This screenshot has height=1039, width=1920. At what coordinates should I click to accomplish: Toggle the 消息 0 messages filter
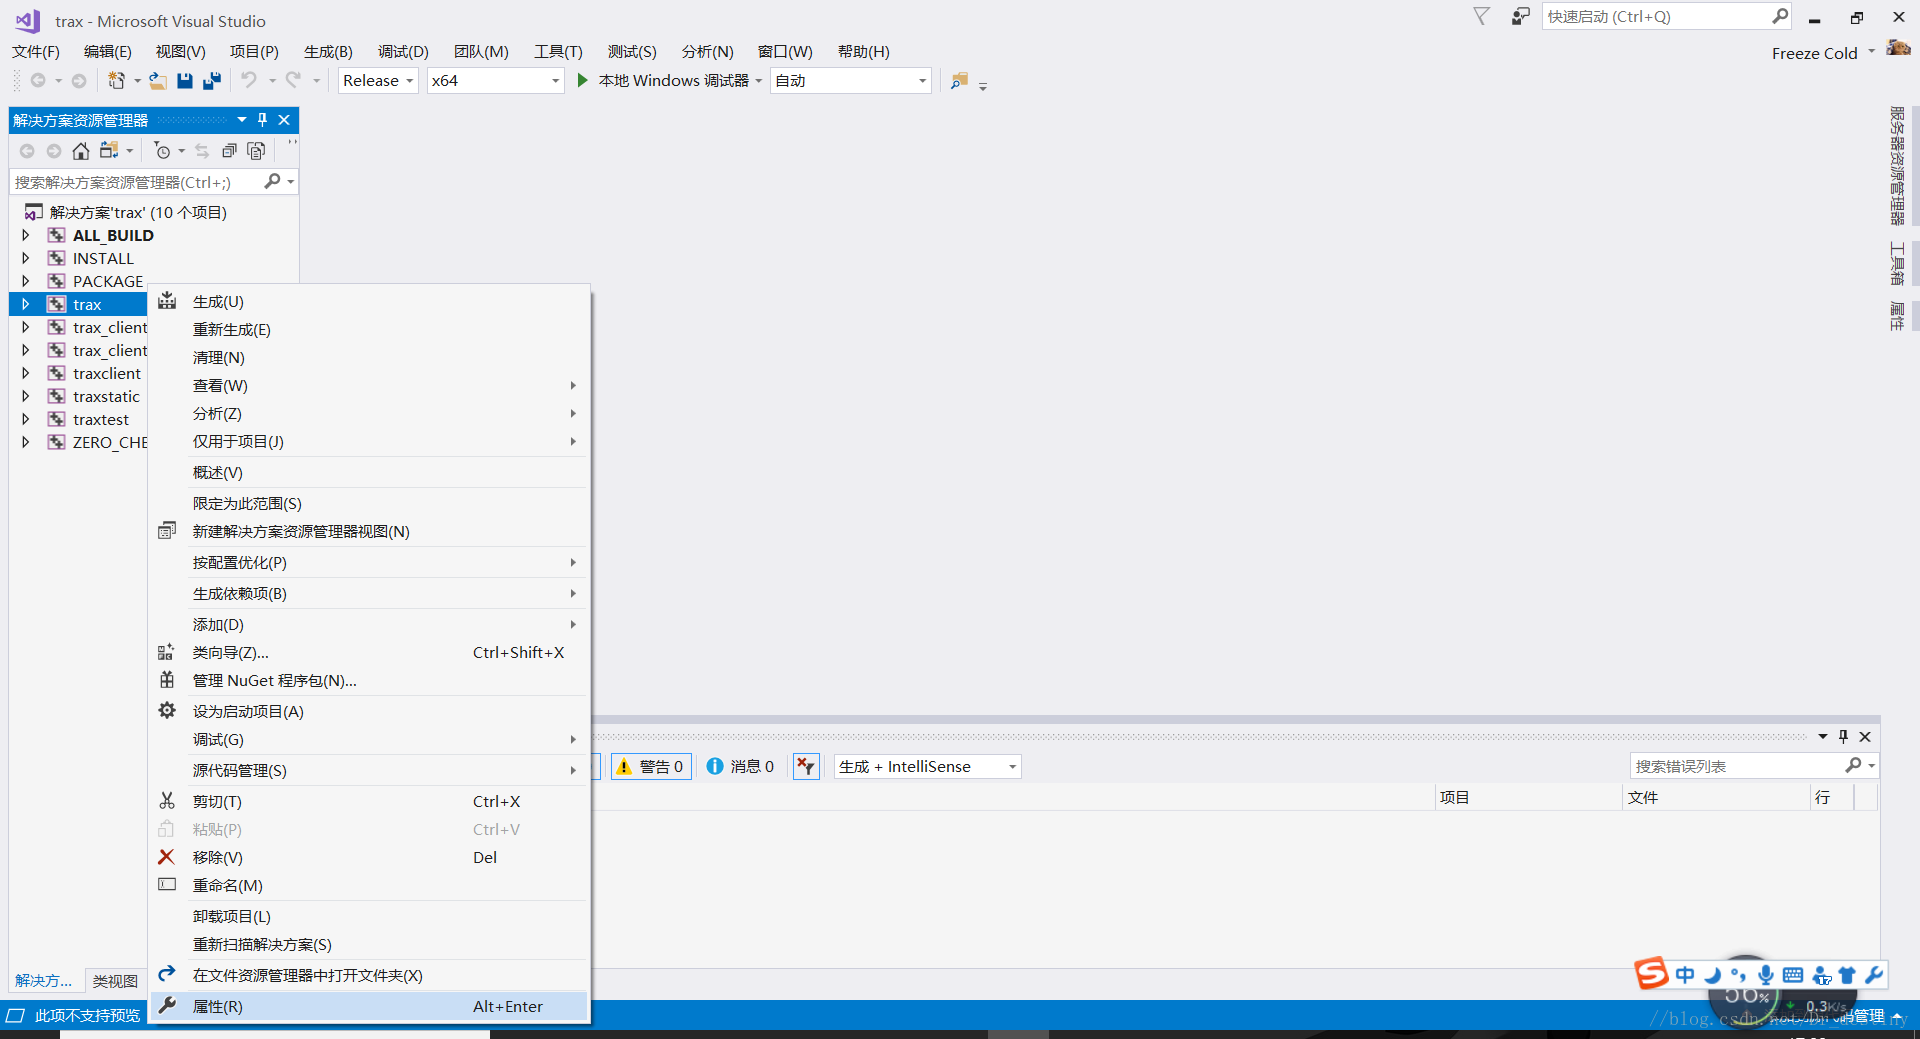point(741,767)
